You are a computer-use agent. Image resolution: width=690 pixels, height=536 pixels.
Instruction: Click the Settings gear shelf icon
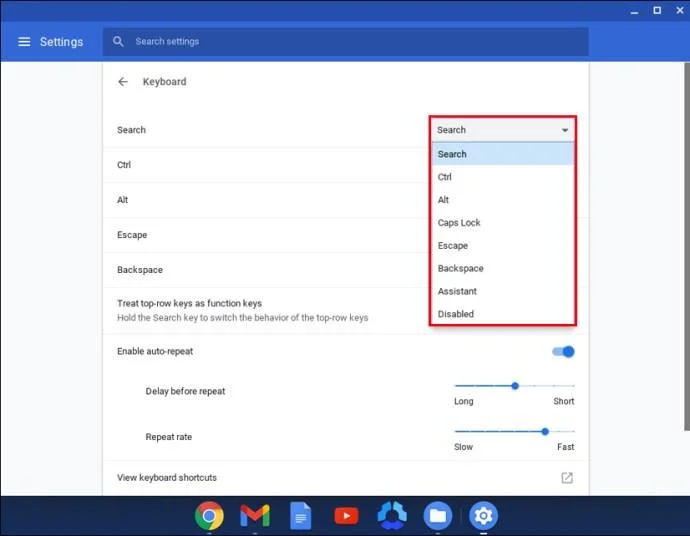coord(483,515)
